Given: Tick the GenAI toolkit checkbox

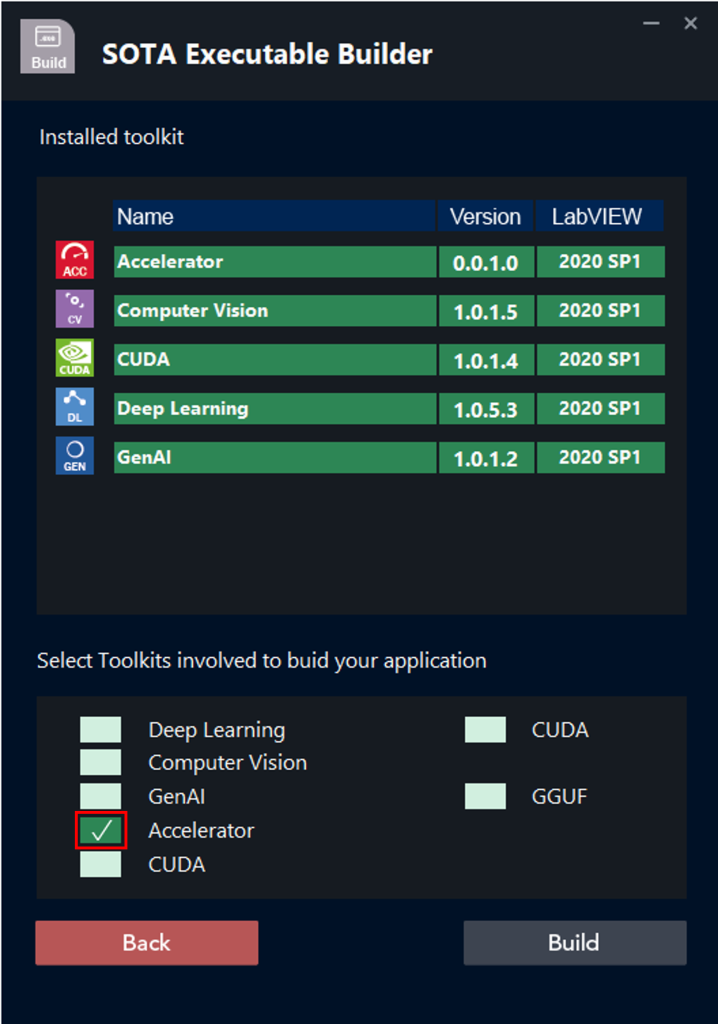Looking at the screenshot, I should coord(101,797).
